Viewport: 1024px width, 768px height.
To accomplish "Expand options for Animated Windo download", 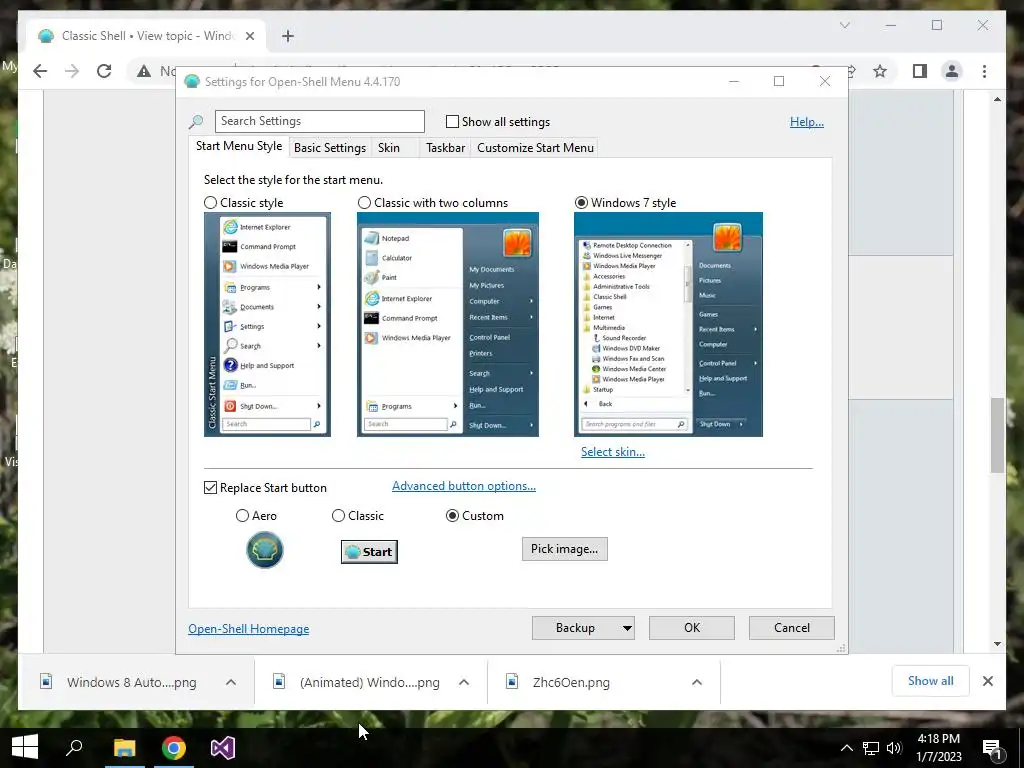I will 464,682.
